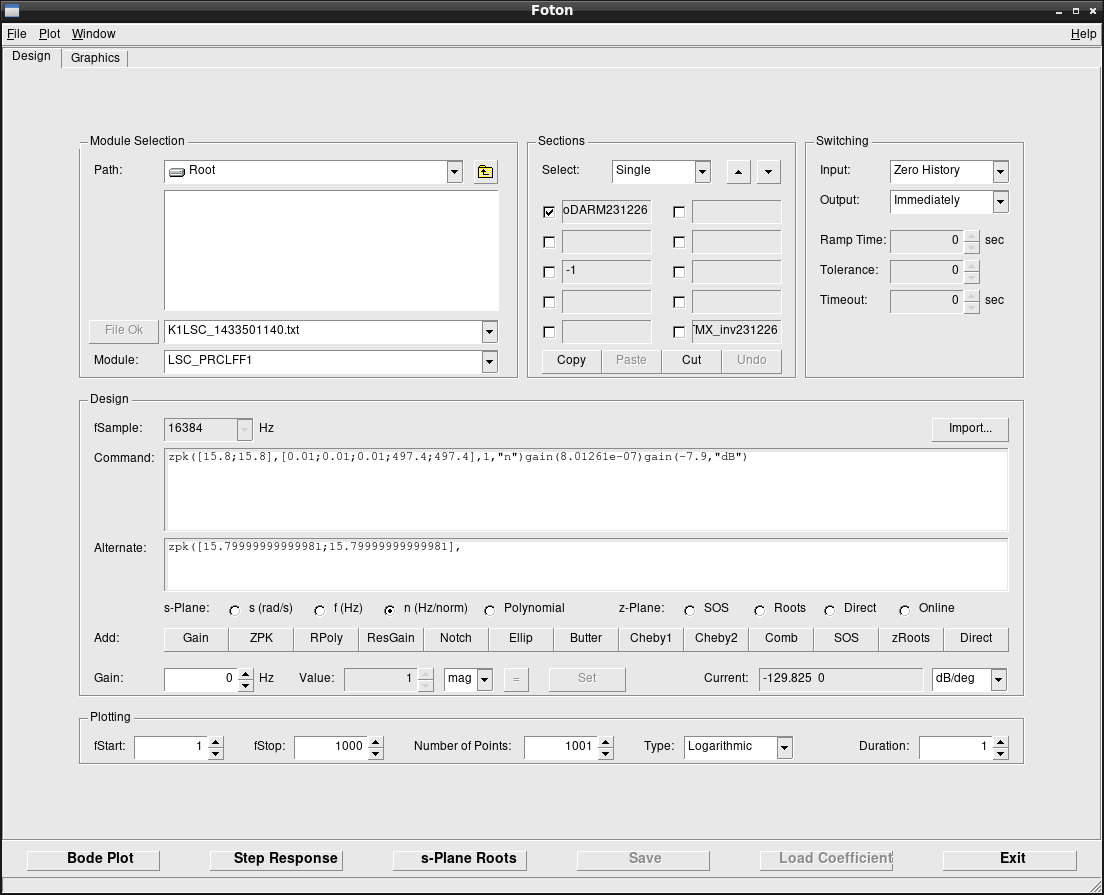The width and height of the screenshot is (1104, 895).
Task: Add an SOS filter section
Action: tap(846, 639)
